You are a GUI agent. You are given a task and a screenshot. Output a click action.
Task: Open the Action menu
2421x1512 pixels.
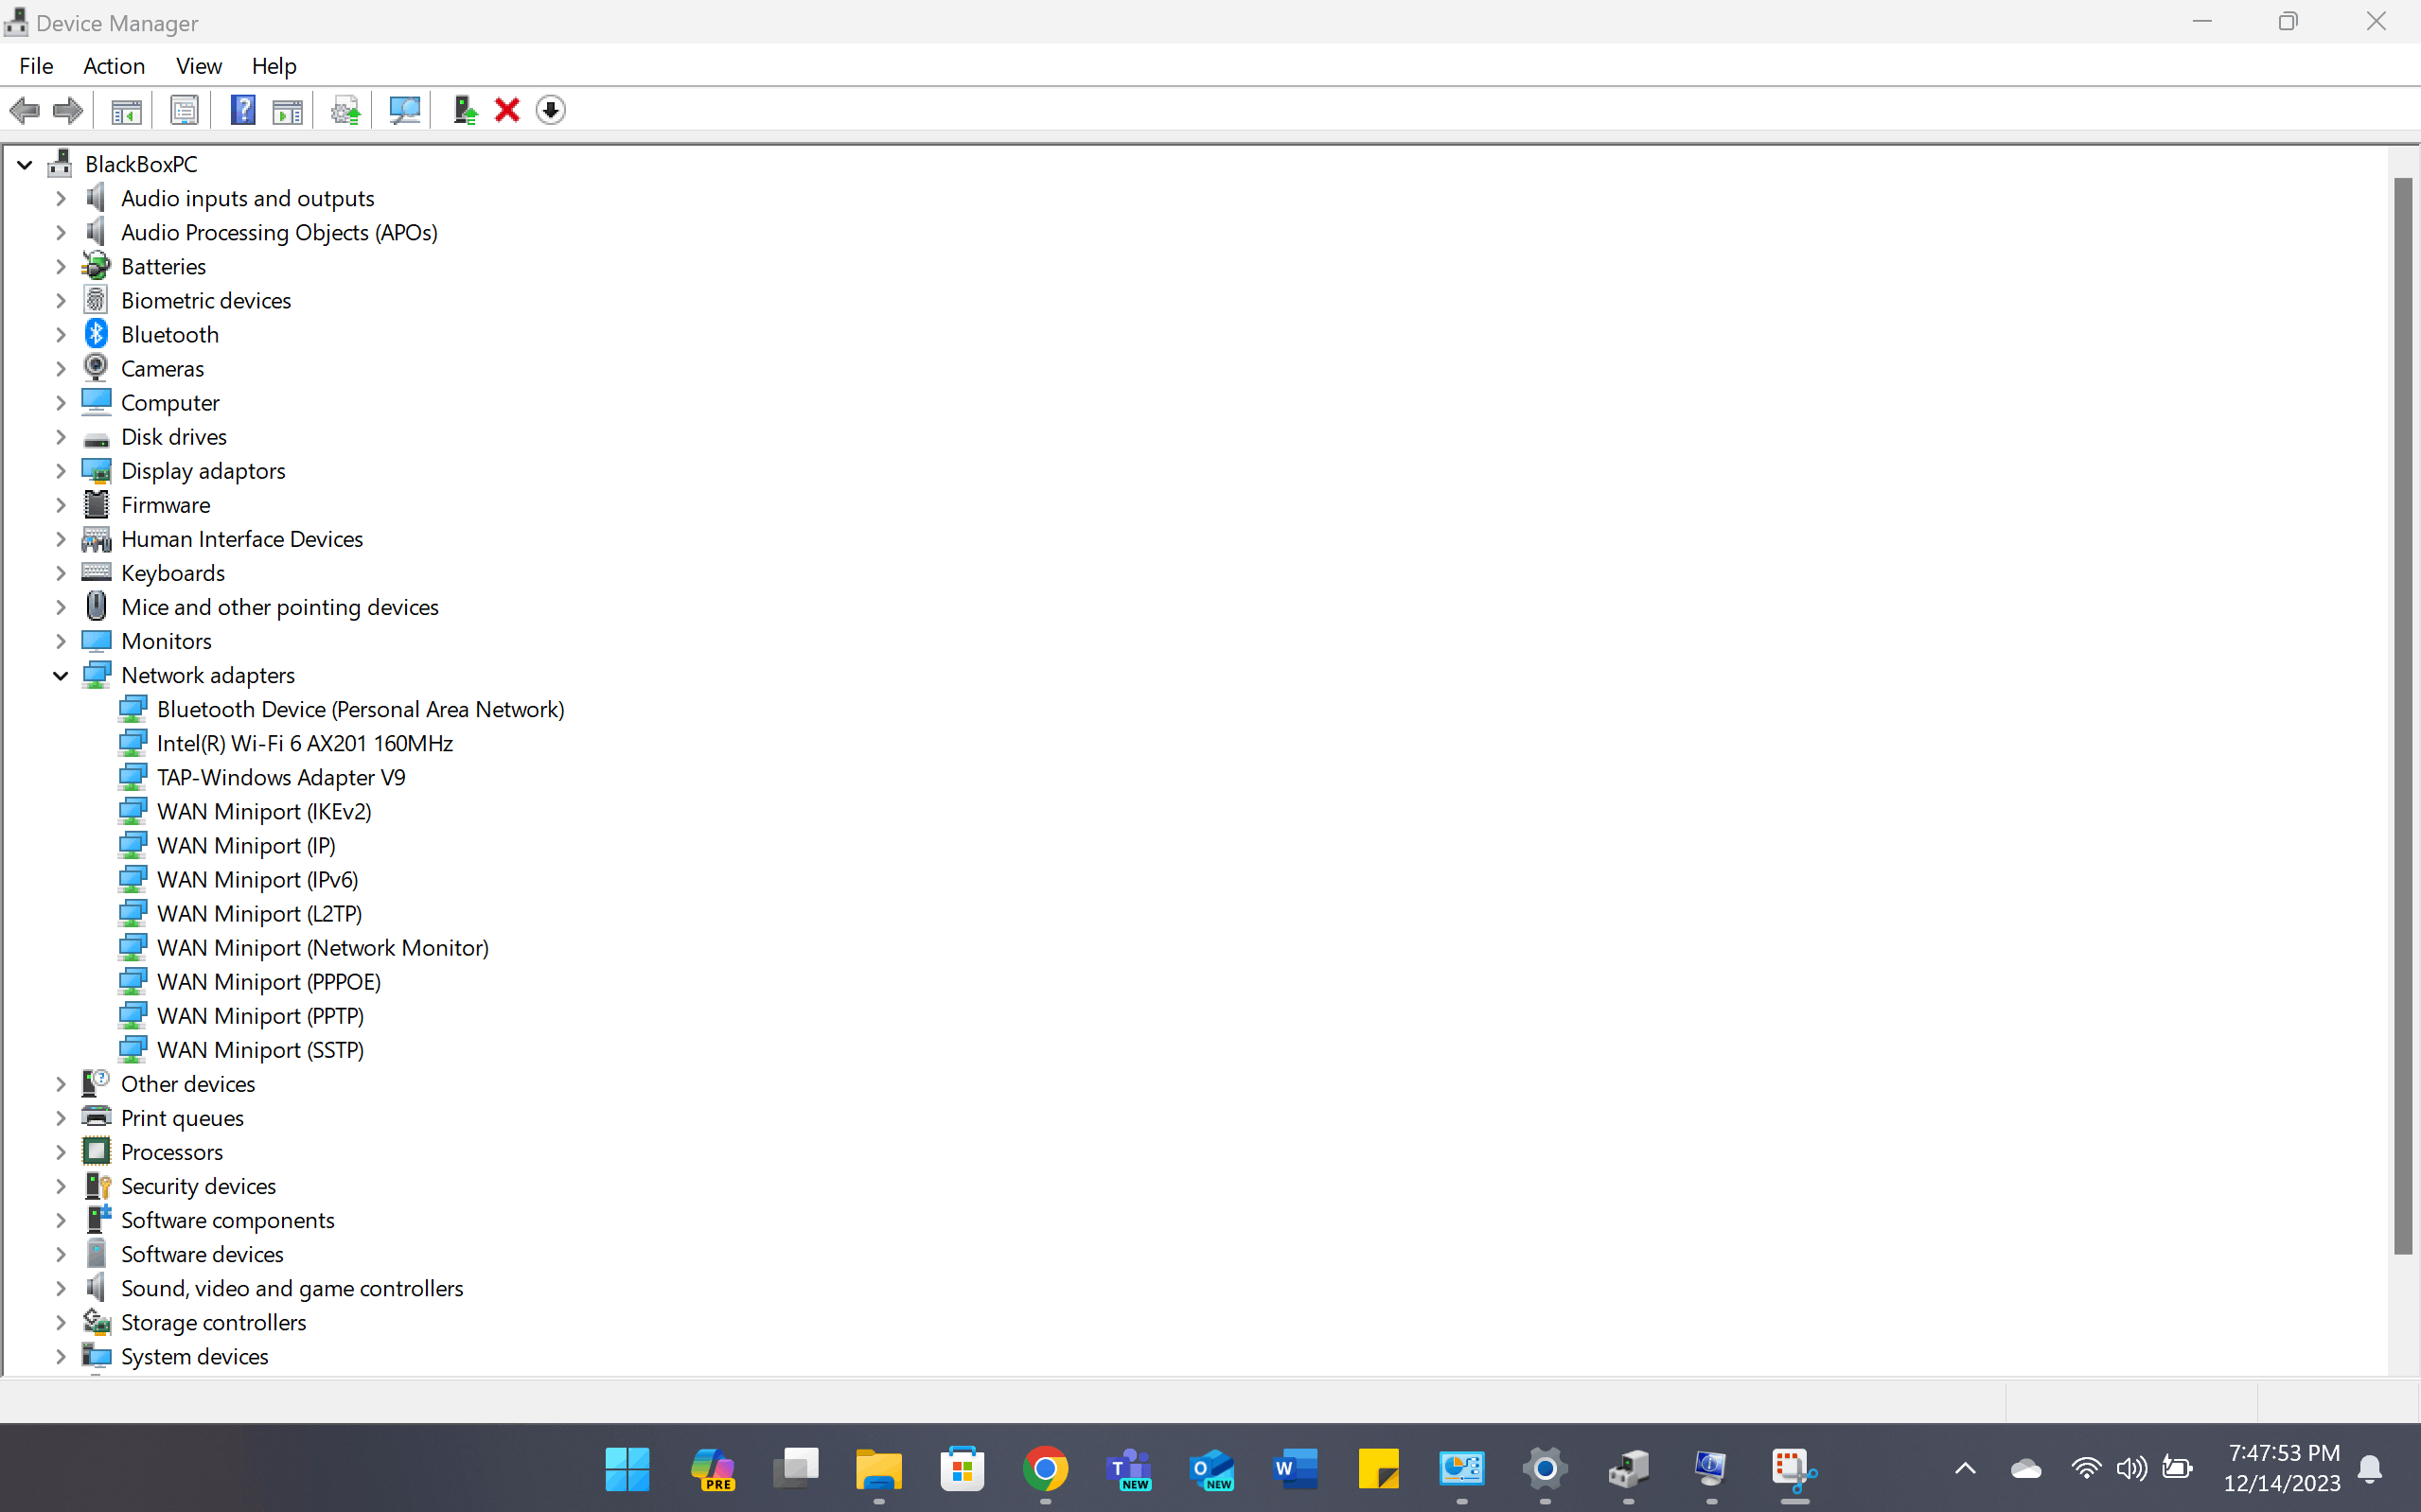114,66
